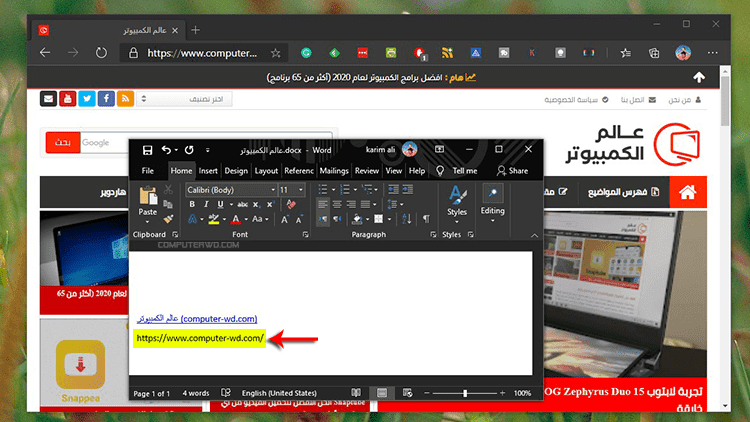750x422 pixels.
Task: Apply subscript formatting
Action: click(256, 204)
